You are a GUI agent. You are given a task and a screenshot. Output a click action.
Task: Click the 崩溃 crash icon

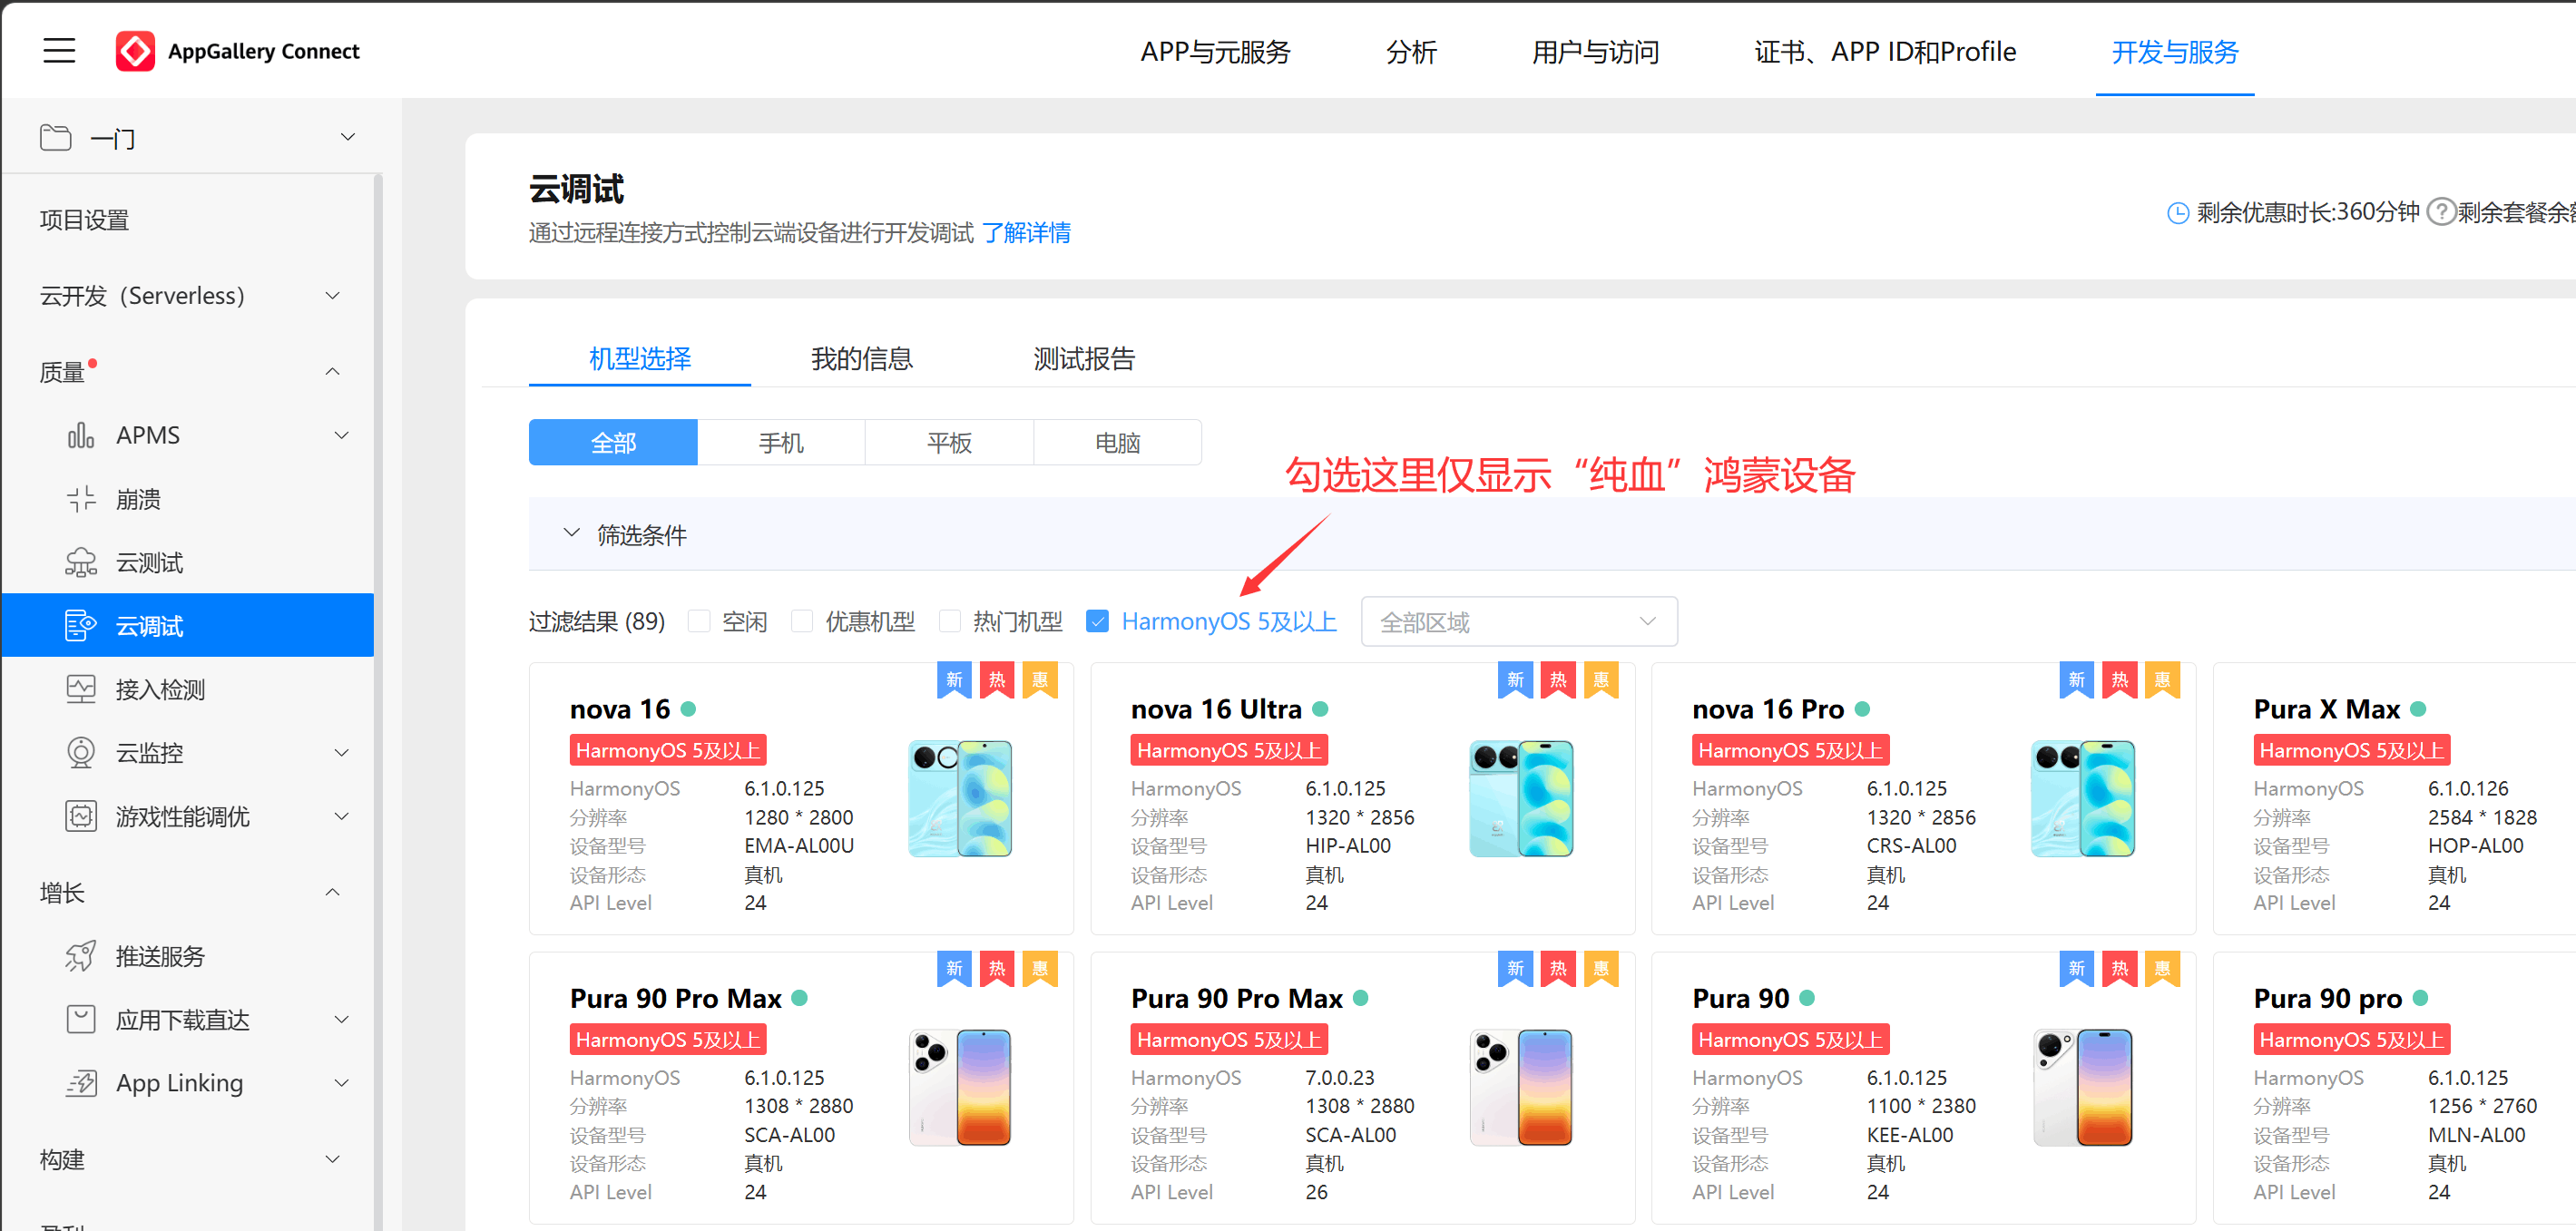[x=81, y=499]
